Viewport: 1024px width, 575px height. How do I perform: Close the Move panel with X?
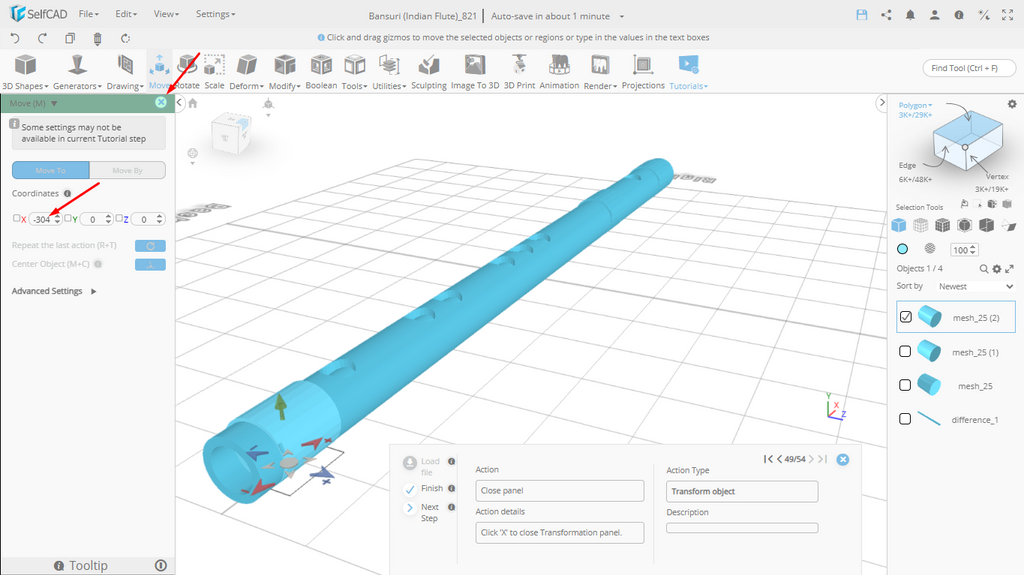point(161,102)
